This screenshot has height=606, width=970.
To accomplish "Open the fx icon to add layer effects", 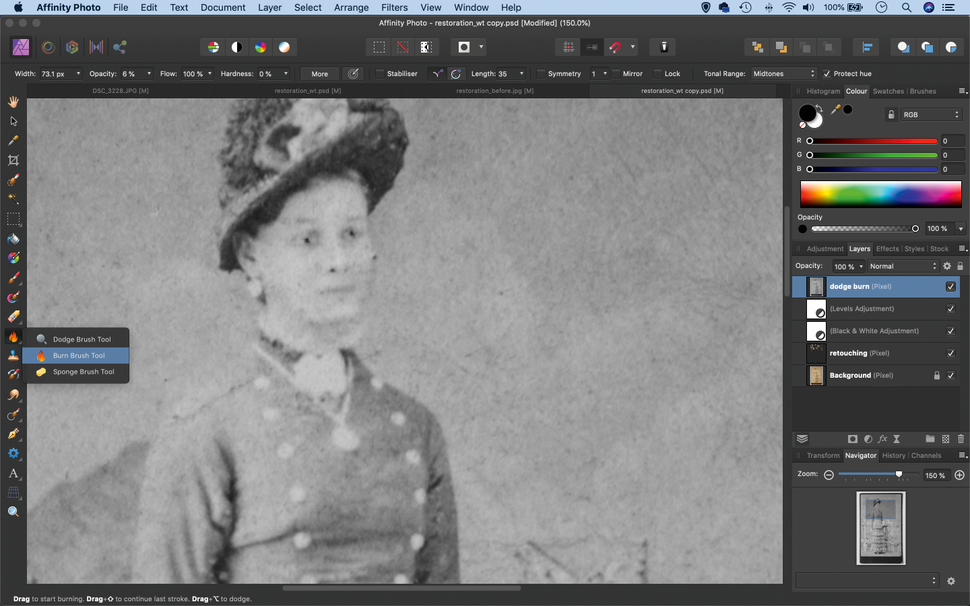I will pos(882,438).
